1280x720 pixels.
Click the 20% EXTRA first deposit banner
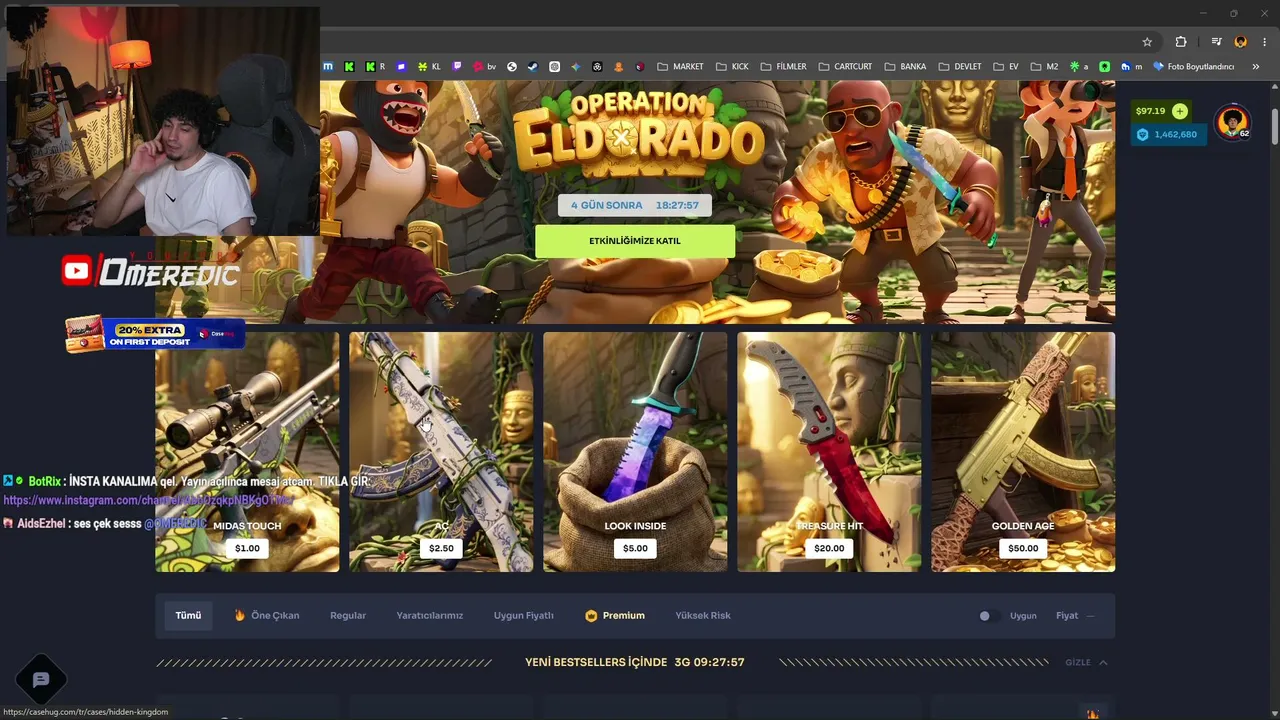(155, 333)
